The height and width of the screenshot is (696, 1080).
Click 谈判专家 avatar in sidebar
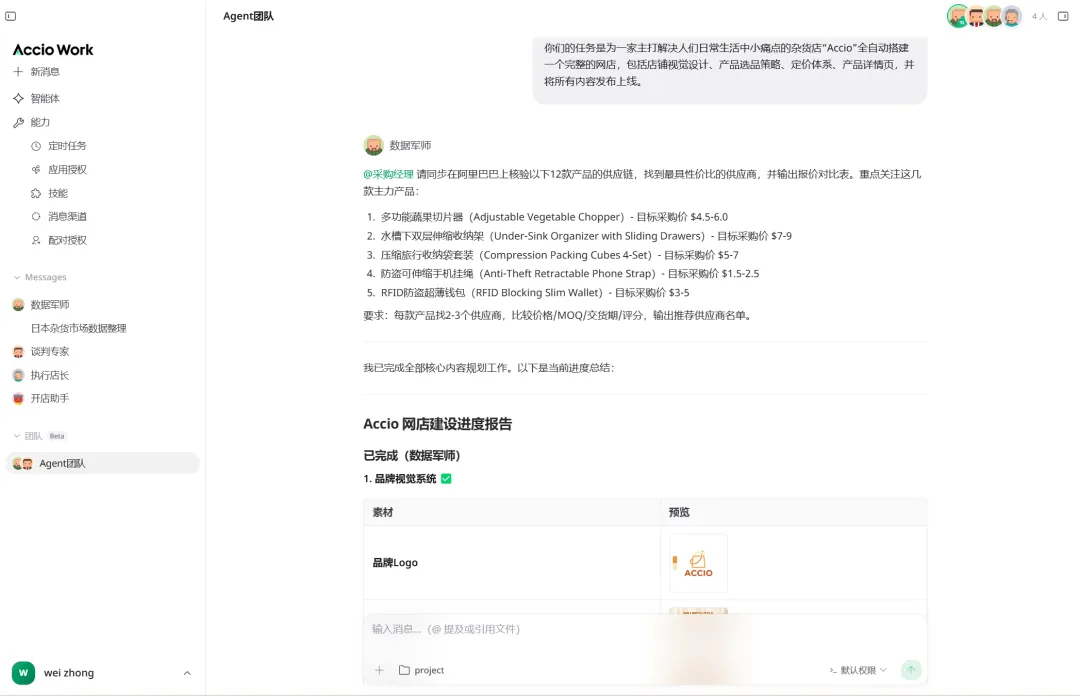coord(19,351)
